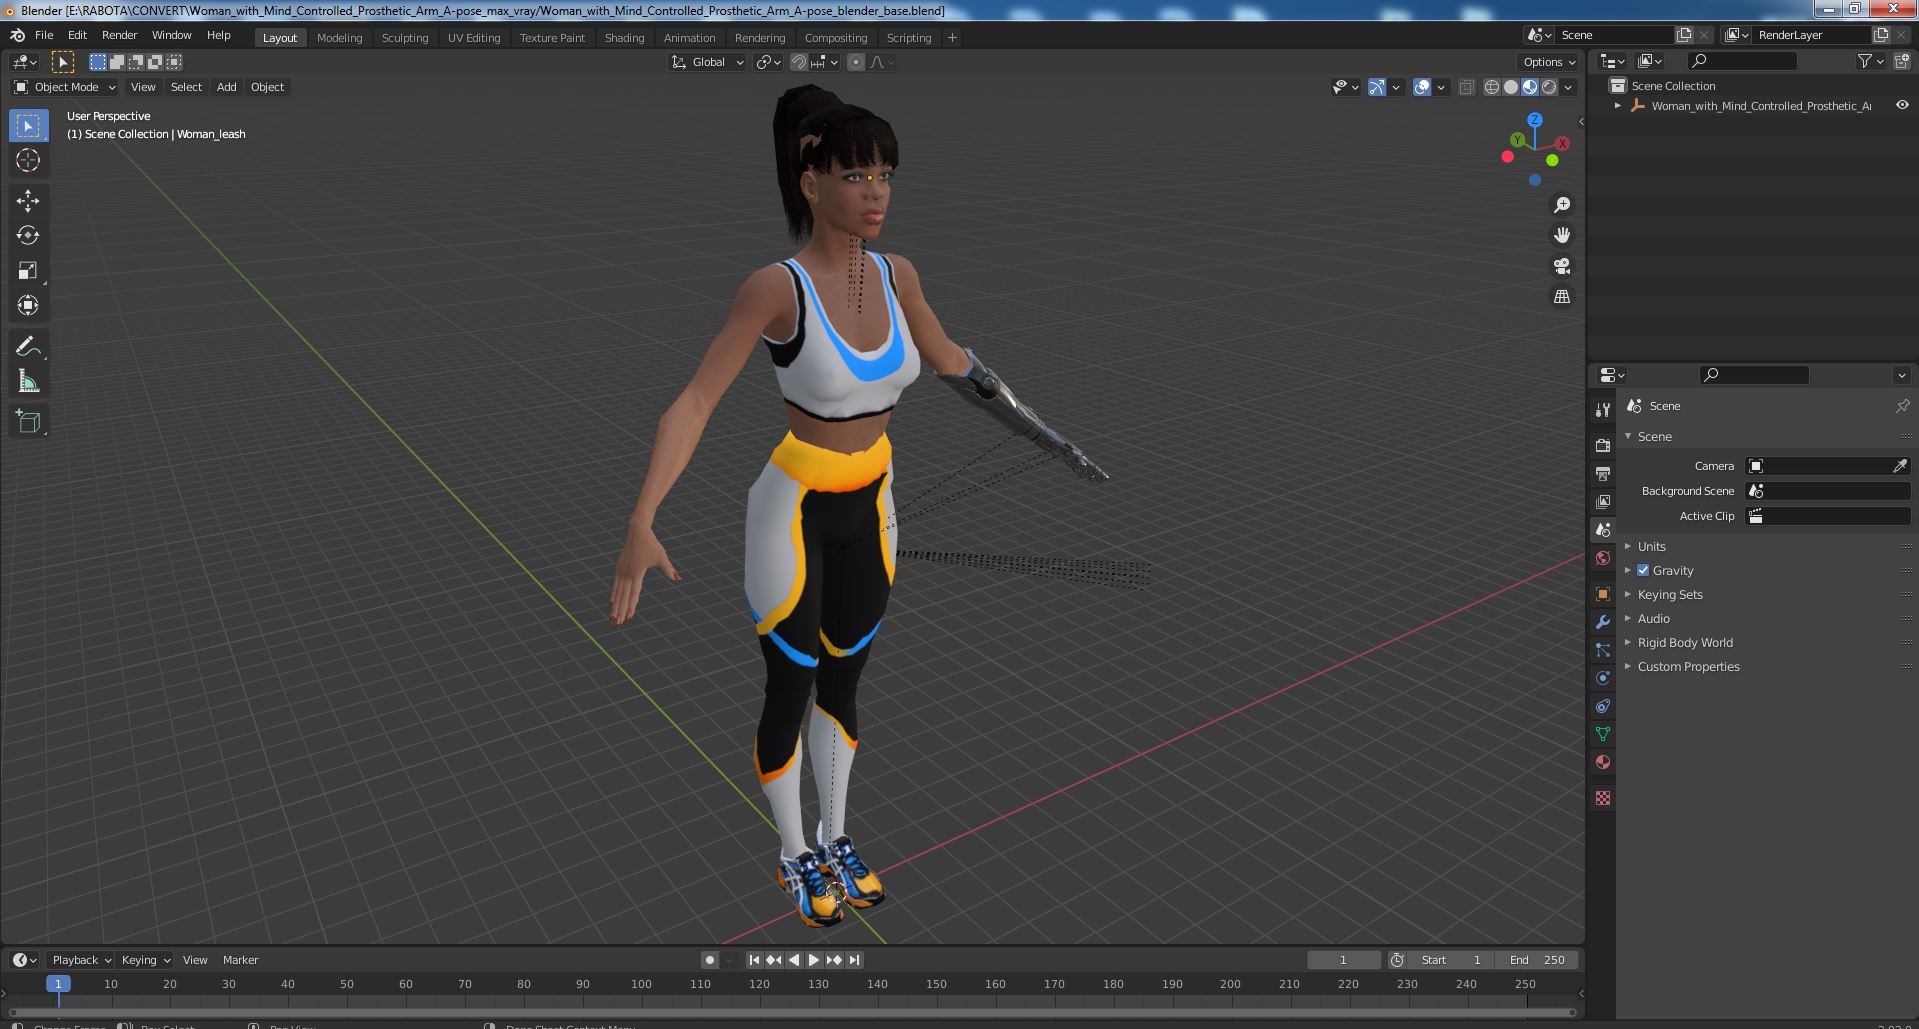Open the Render properties tab
Screen dimensions: 1919x1029
1603,445
